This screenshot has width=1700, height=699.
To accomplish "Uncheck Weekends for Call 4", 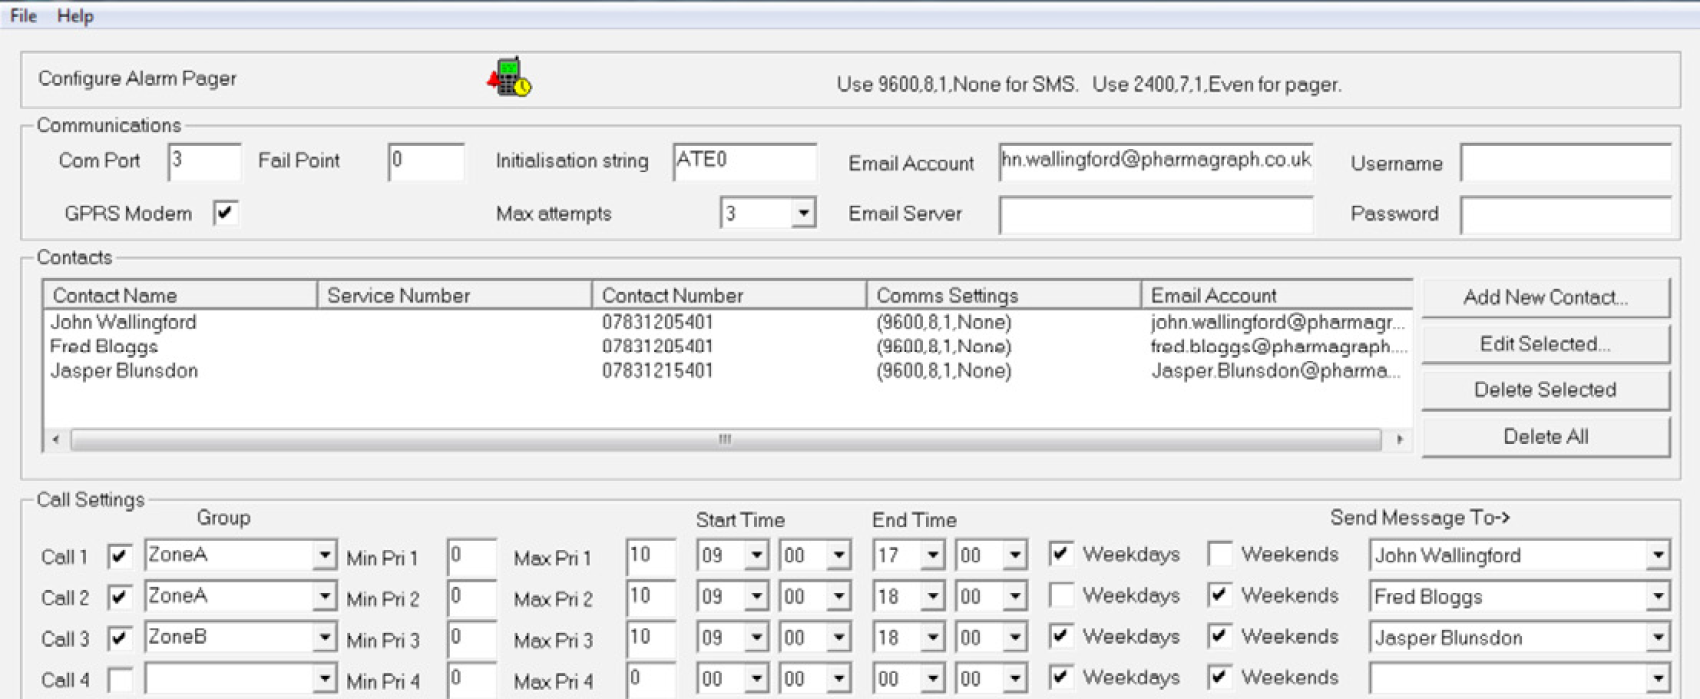I will pos(1220,677).
